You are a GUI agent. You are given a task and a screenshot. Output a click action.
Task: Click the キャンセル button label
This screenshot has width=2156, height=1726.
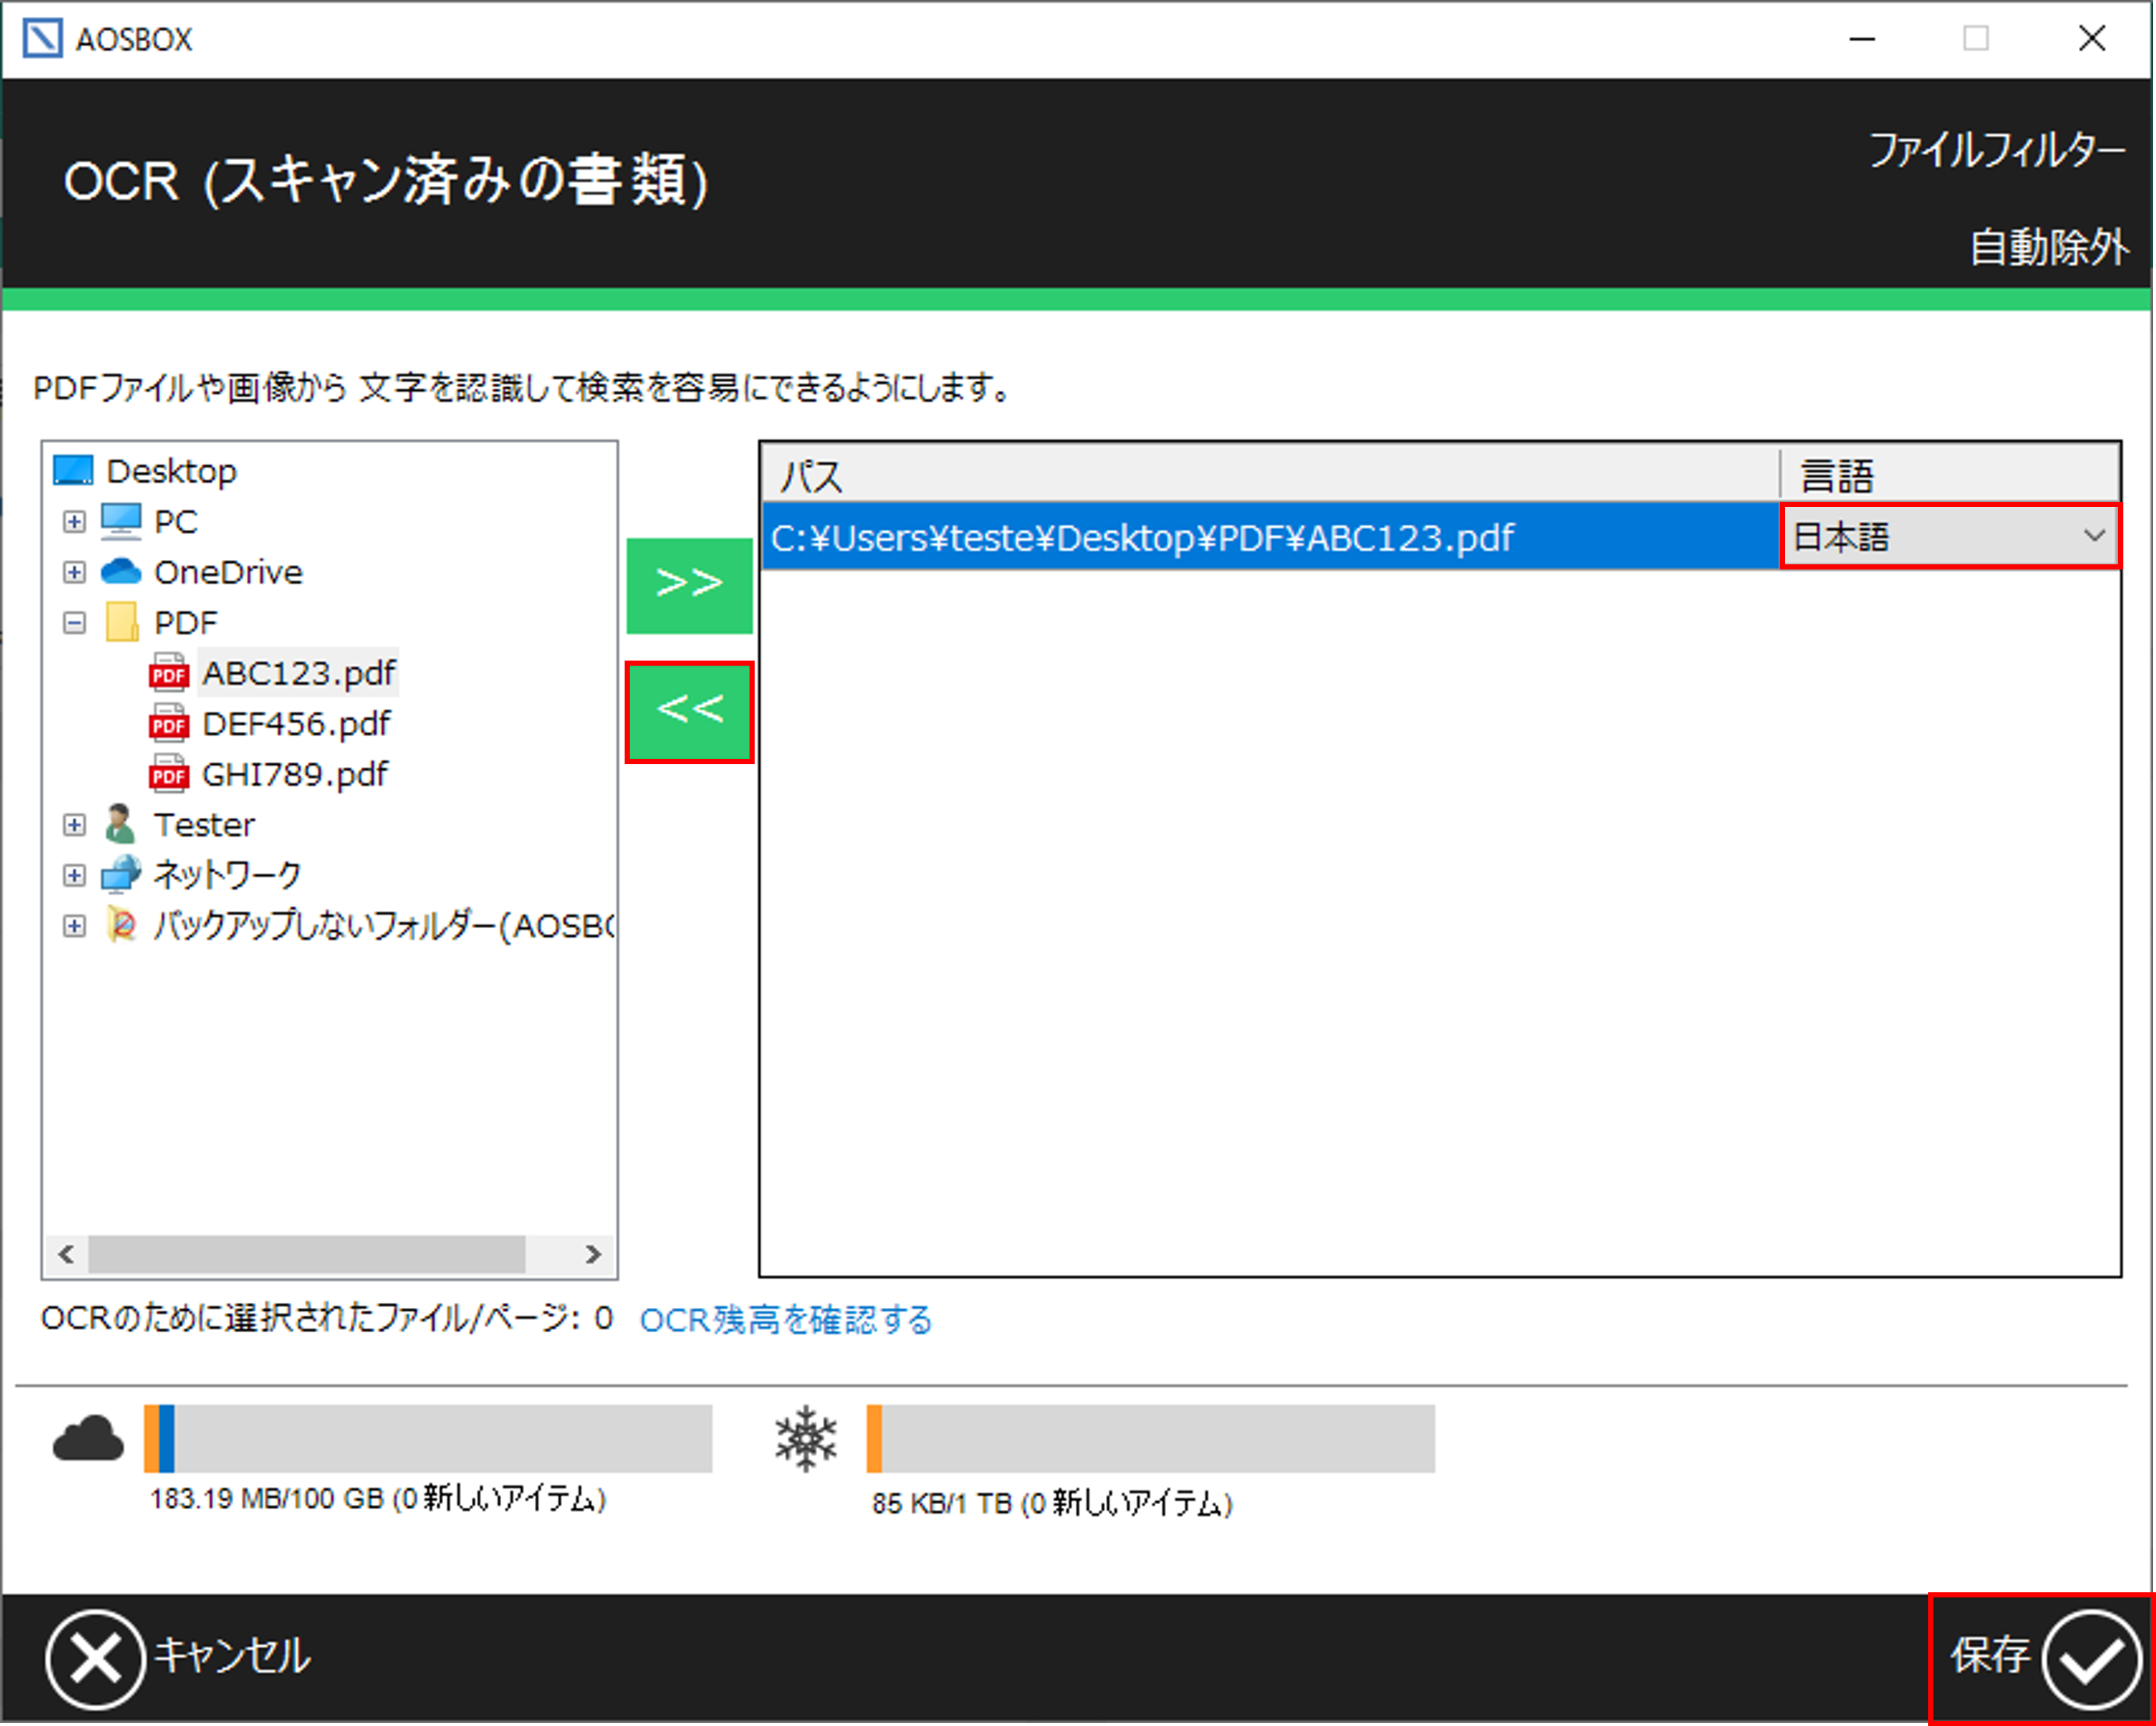[232, 1656]
